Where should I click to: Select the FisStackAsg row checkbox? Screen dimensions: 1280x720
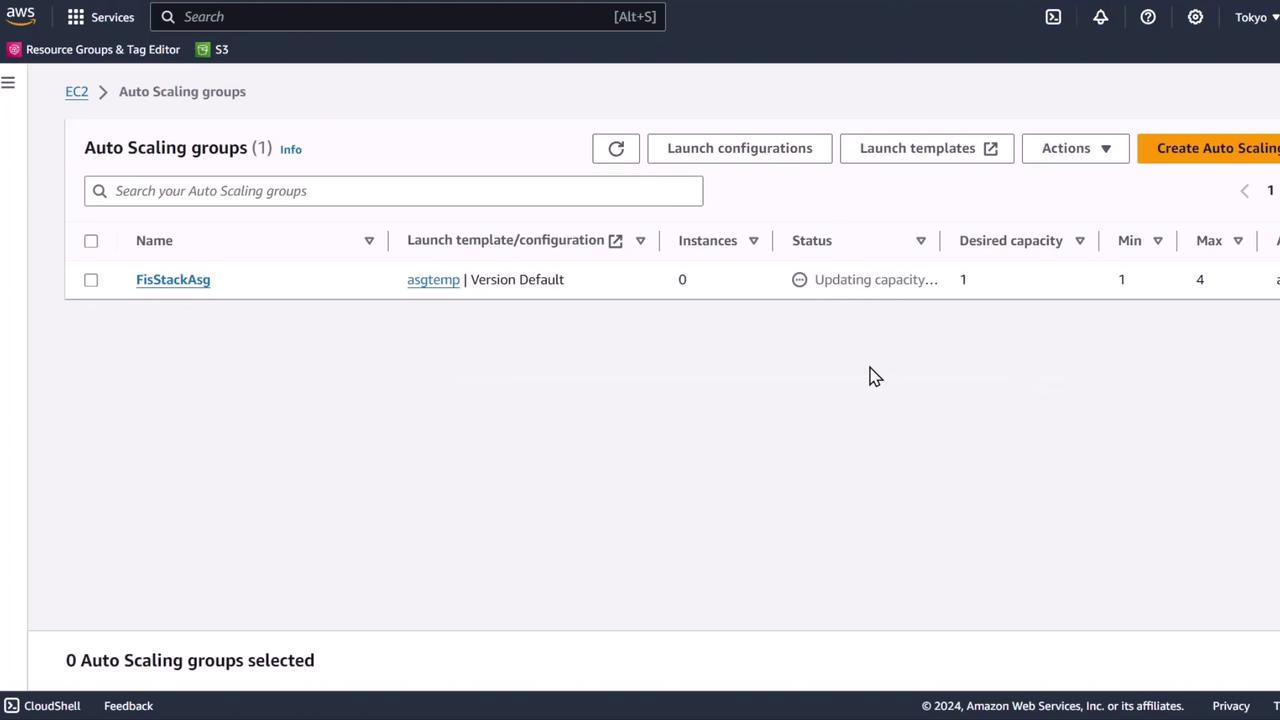pyautogui.click(x=91, y=280)
